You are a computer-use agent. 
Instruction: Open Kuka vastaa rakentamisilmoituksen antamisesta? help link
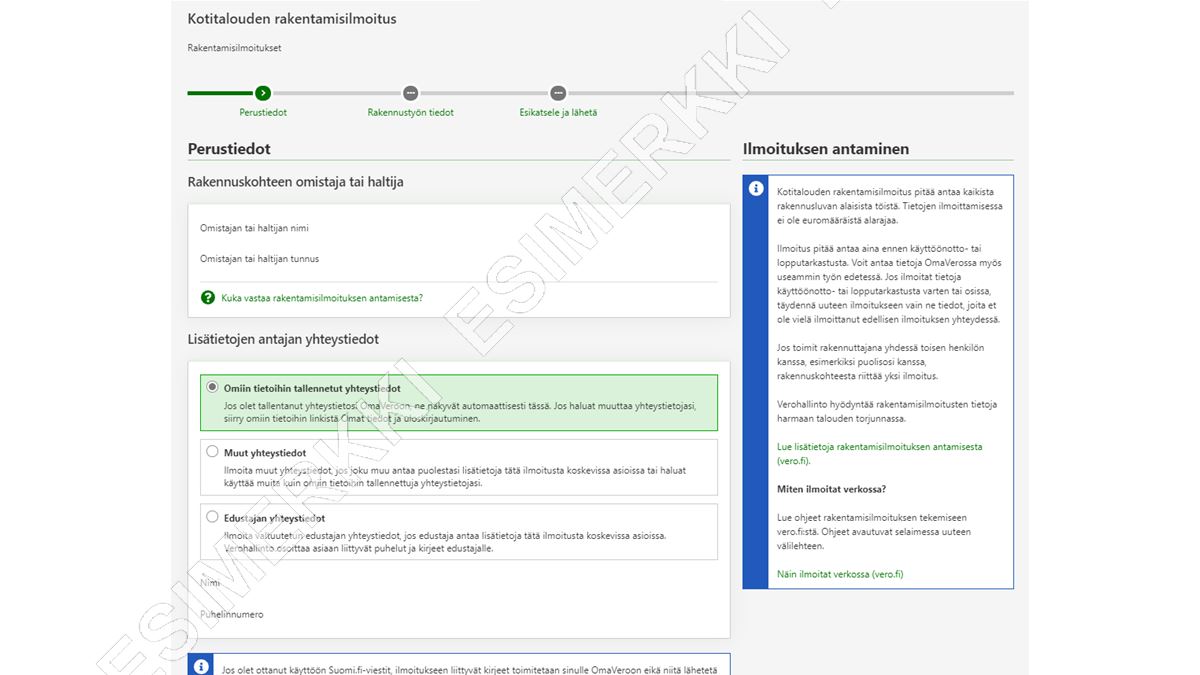pyautogui.click(x=322, y=298)
